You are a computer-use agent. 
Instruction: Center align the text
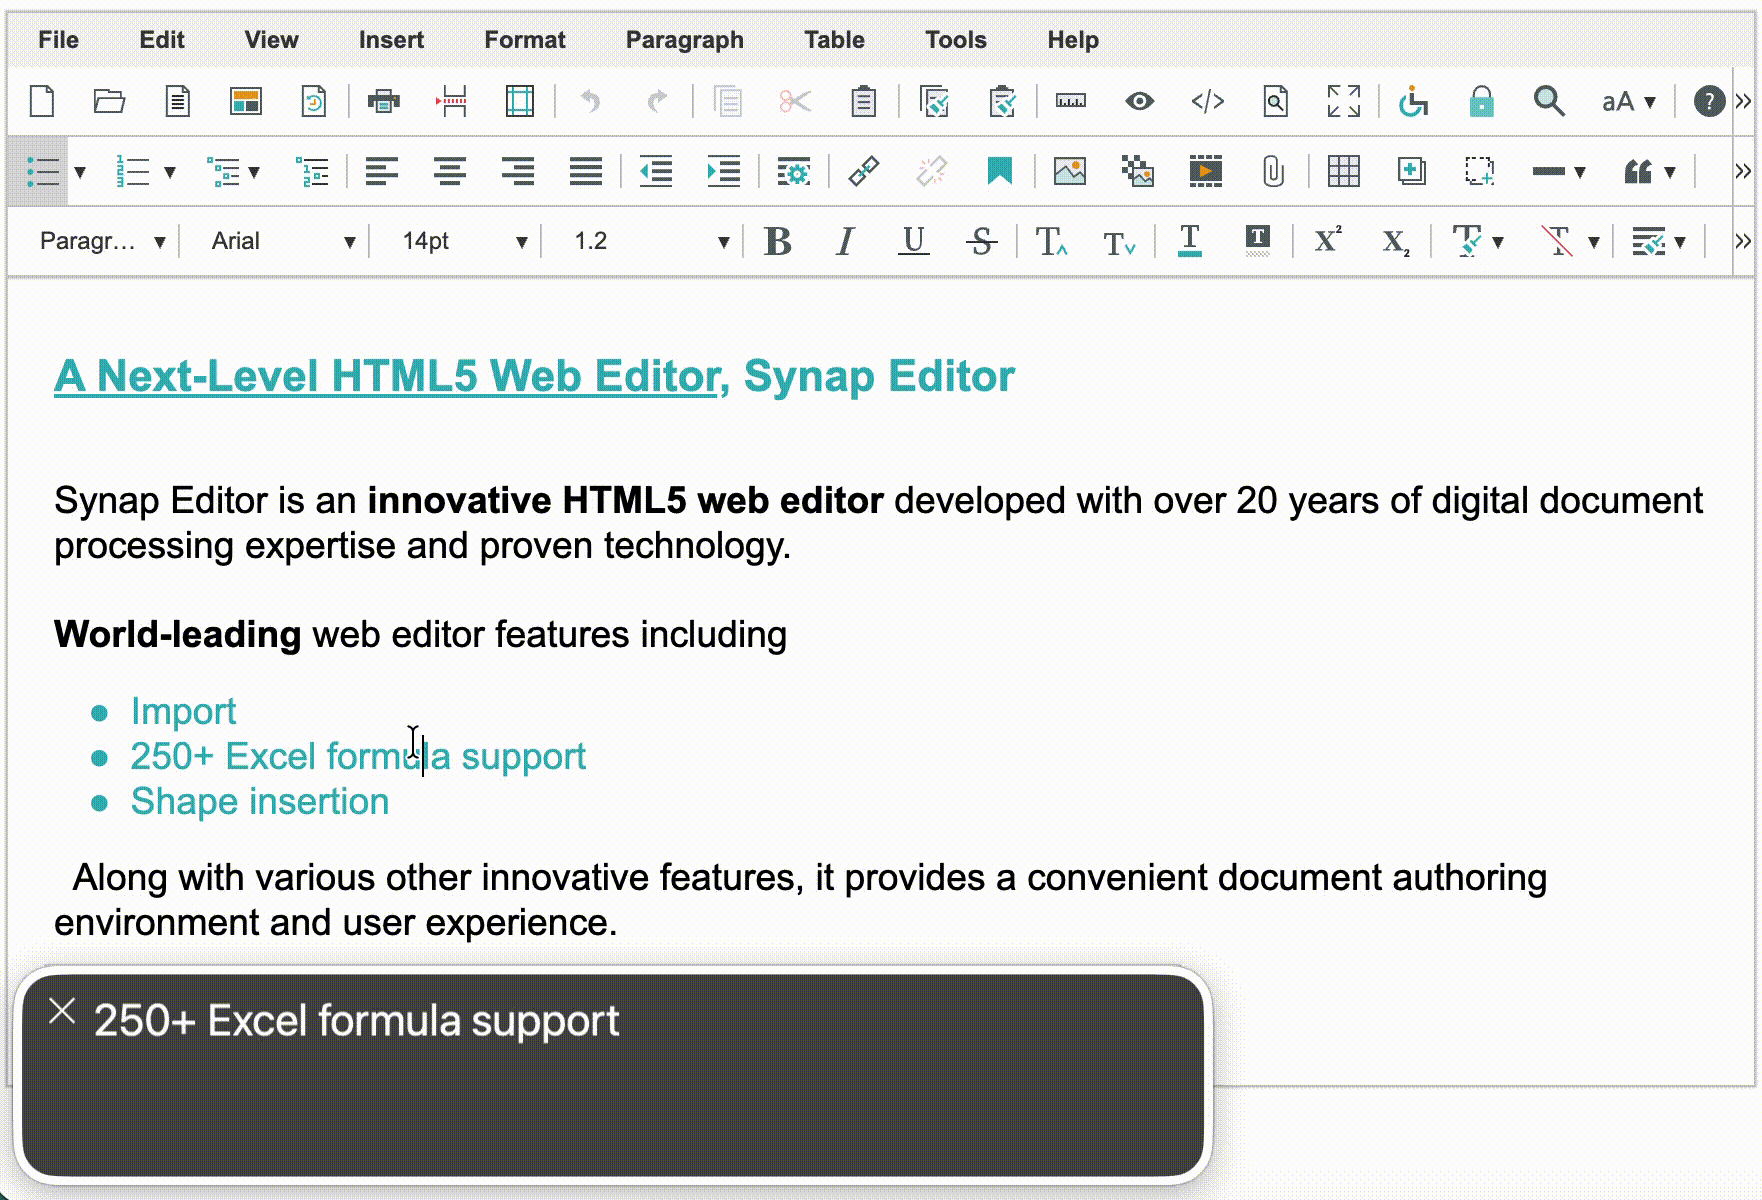tap(449, 172)
